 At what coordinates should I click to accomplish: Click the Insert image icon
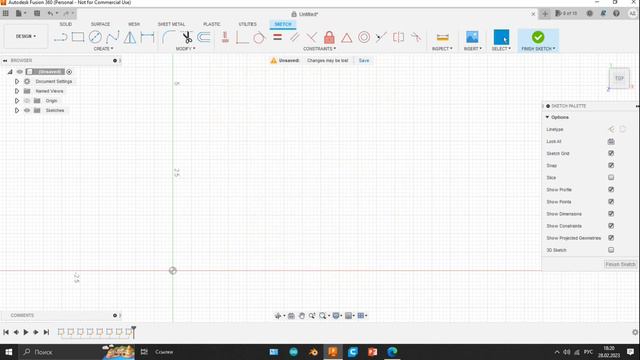[472, 37]
